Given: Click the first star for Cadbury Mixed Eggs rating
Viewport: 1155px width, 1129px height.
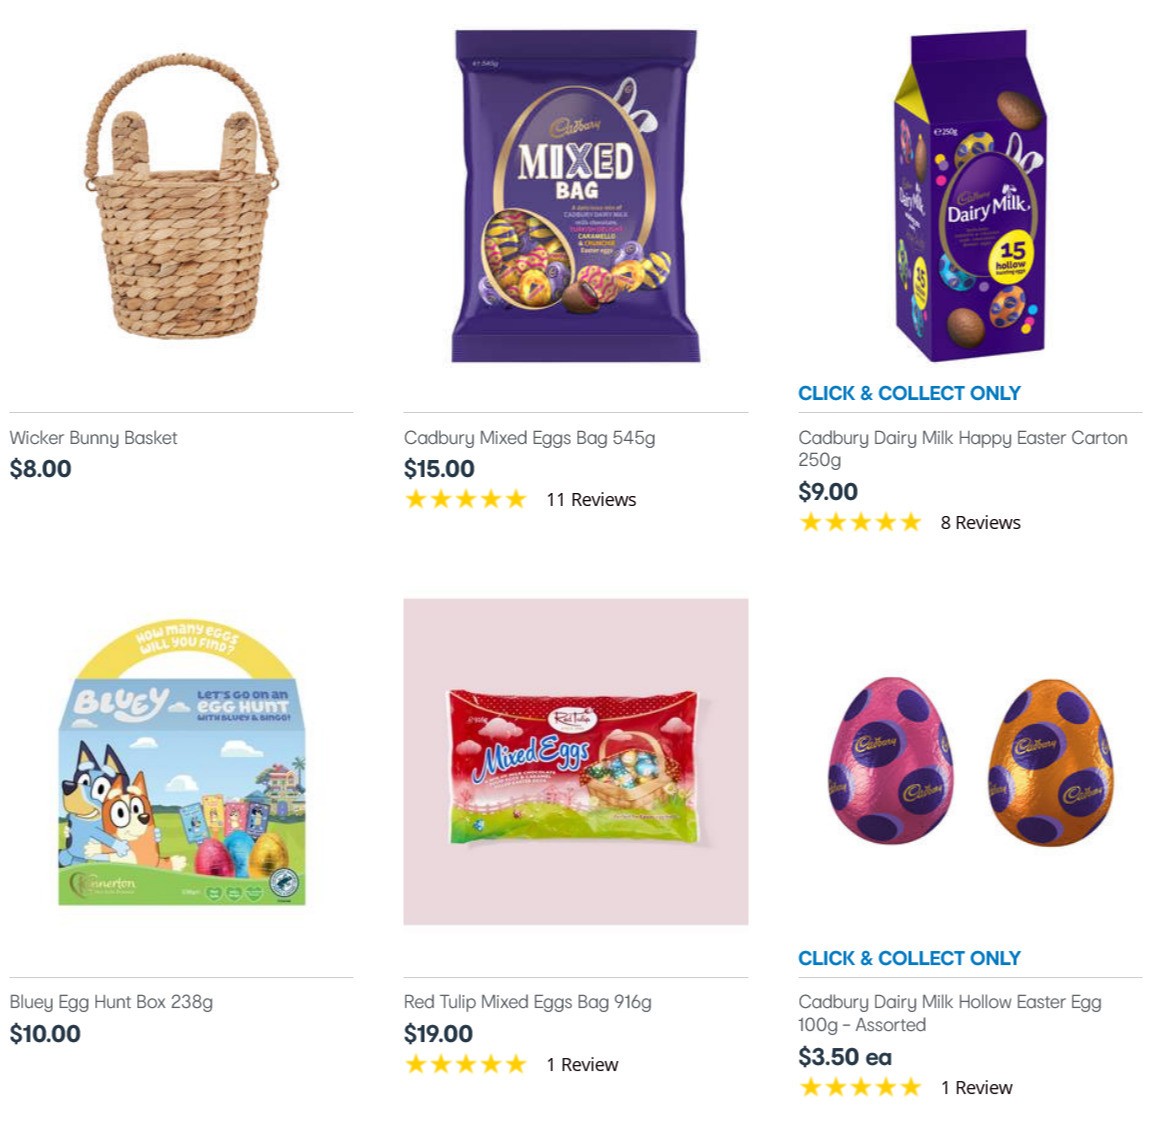Looking at the screenshot, I should pyautogui.click(x=416, y=499).
